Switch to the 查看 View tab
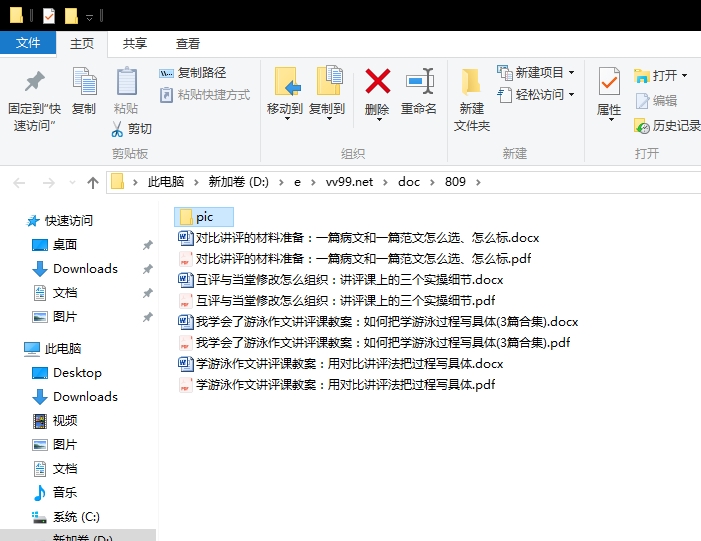The height and width of the screenshot is (541, 701). click(187, 43)
